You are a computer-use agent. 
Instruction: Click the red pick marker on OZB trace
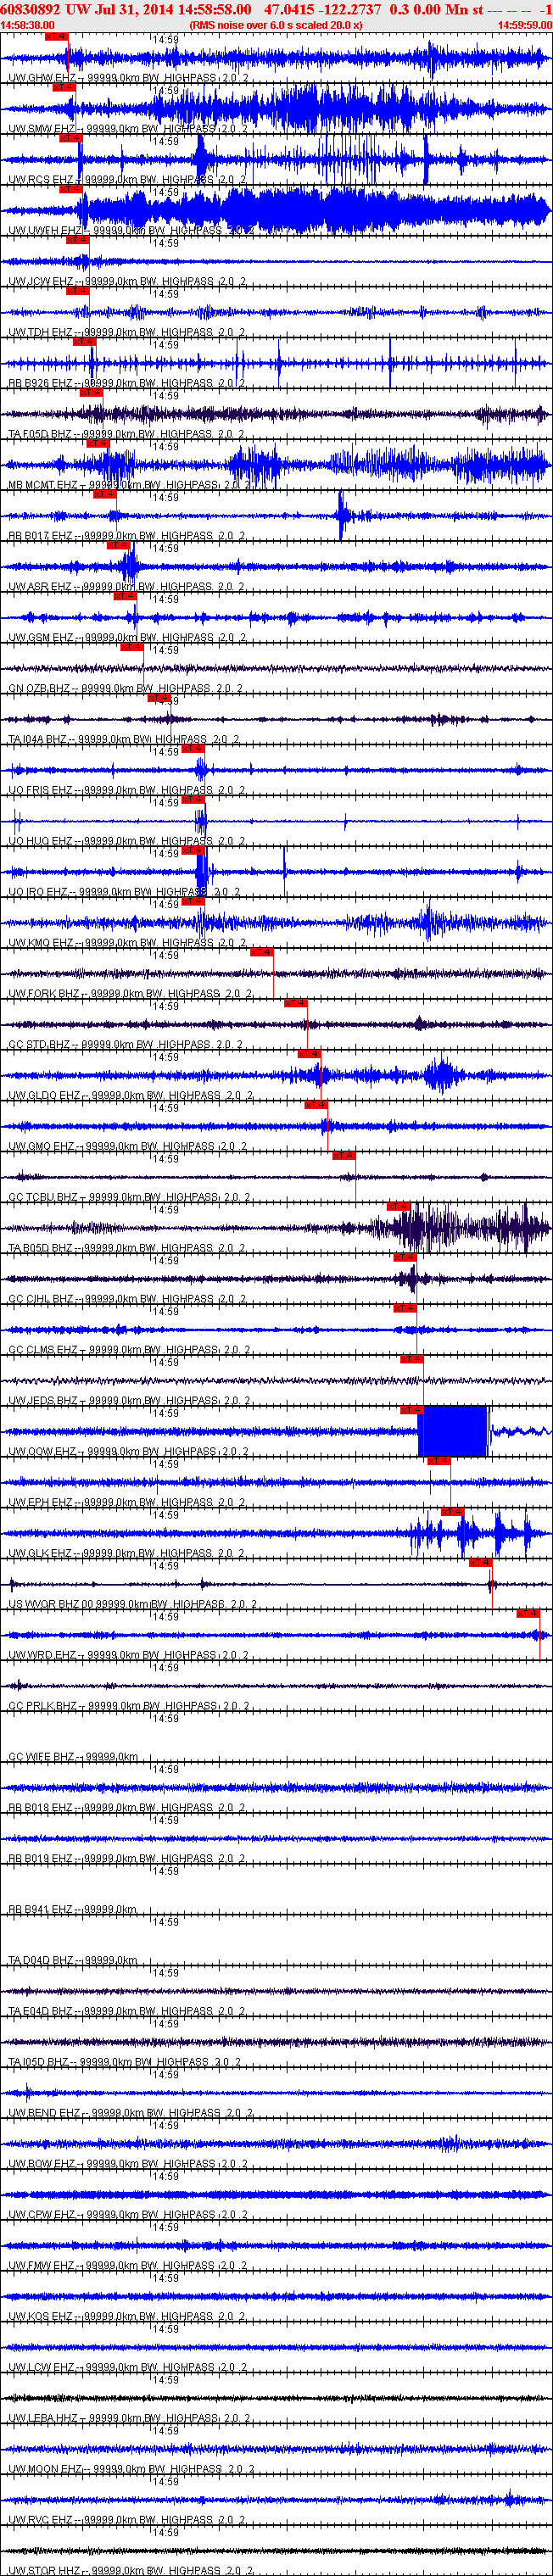132,647
